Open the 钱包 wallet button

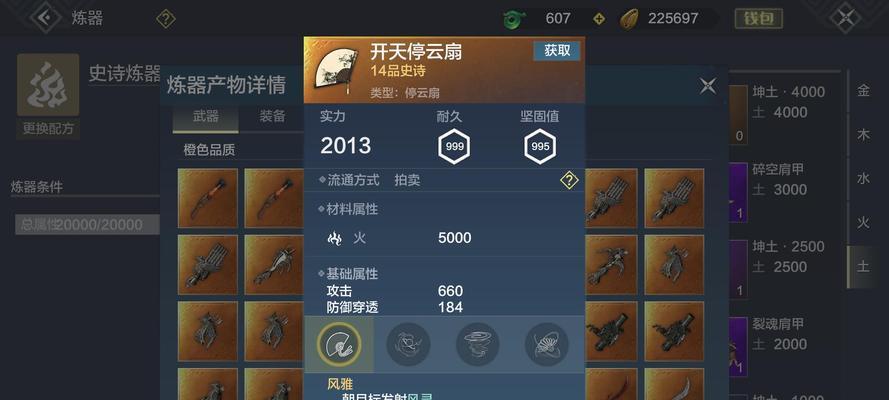[x=759, y=18]
